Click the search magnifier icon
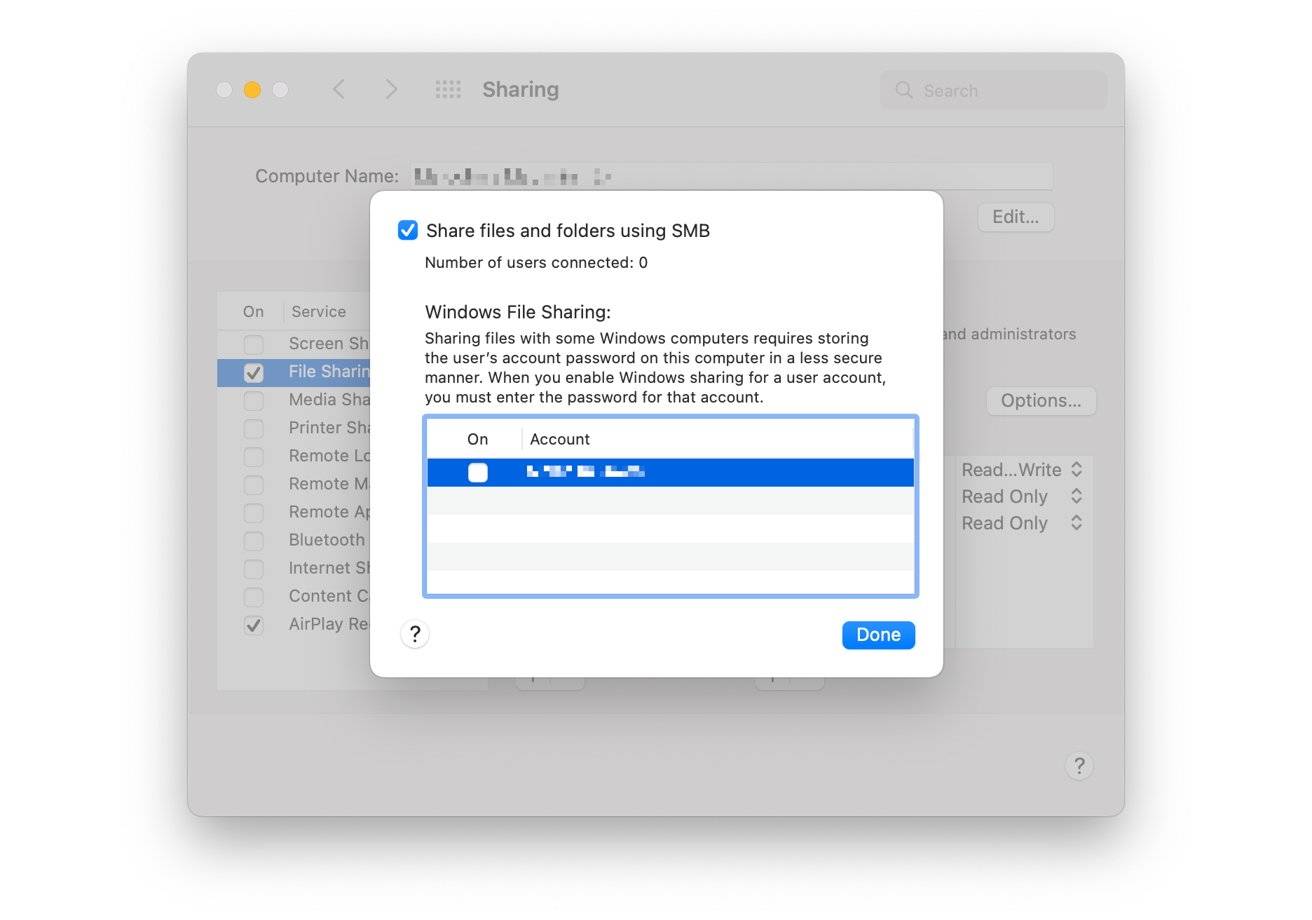This screenshot has height=920, width=1312. coord(904,90)
